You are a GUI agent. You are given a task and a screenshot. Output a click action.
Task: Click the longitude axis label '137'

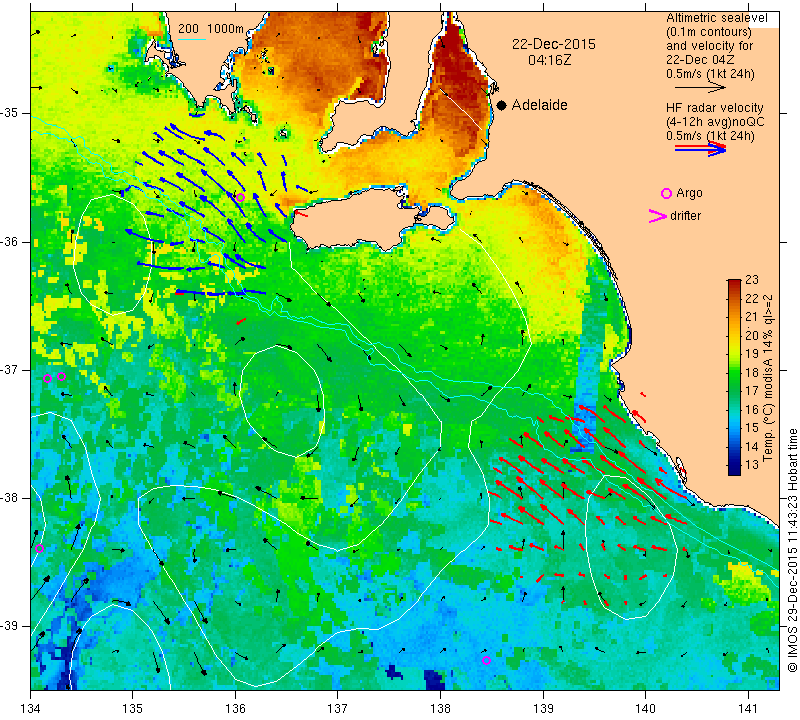[x=337, y=708]
